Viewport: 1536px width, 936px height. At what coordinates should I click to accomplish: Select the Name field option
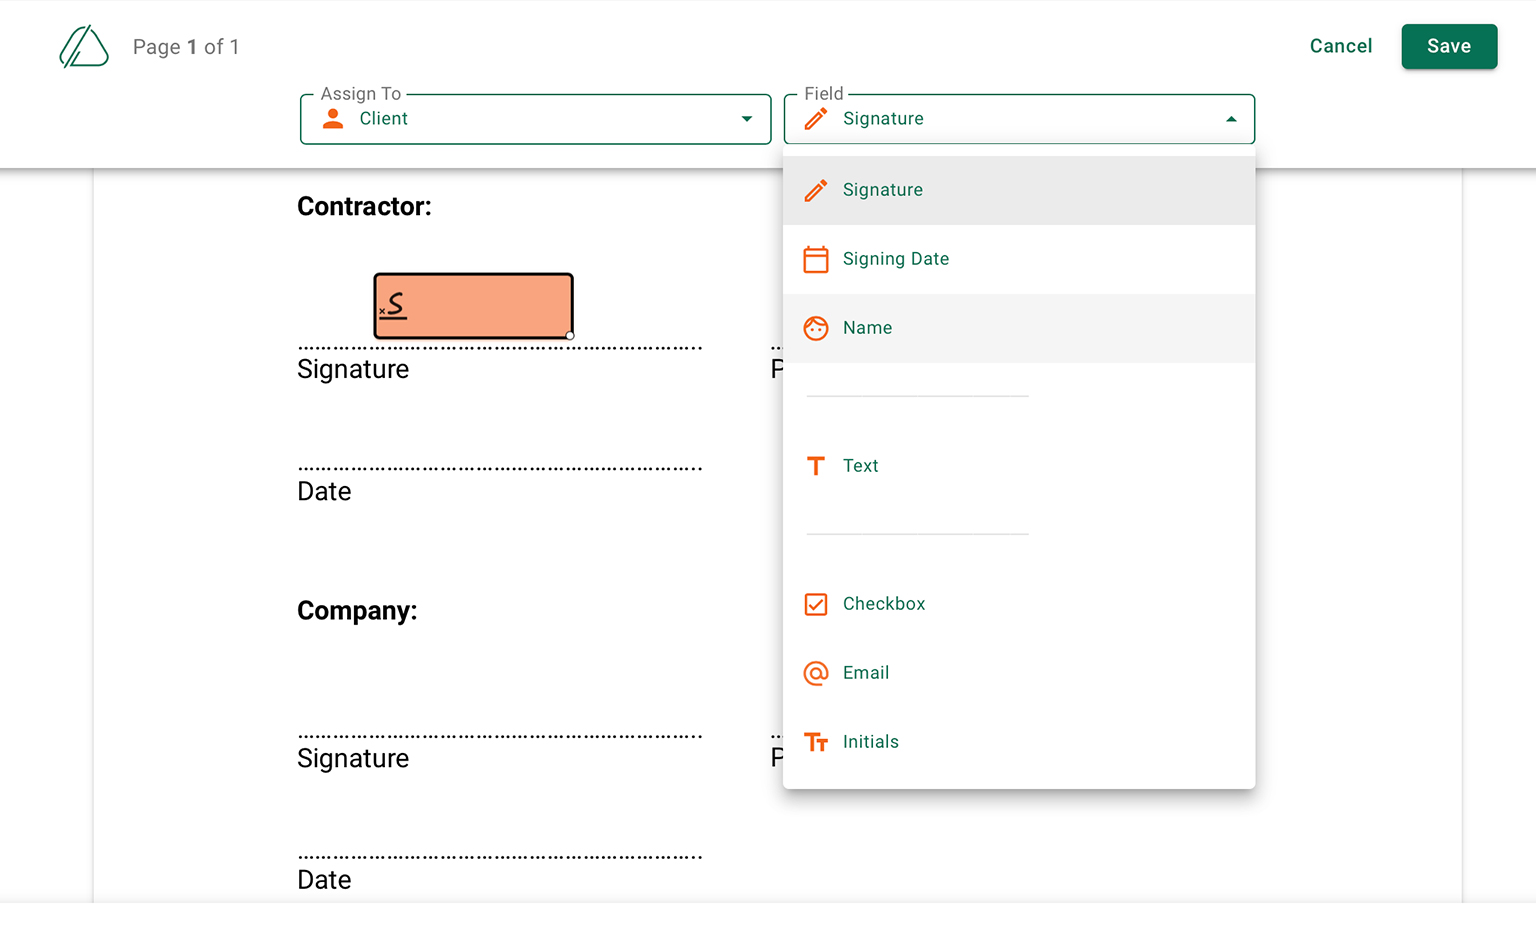[1019, 328]
